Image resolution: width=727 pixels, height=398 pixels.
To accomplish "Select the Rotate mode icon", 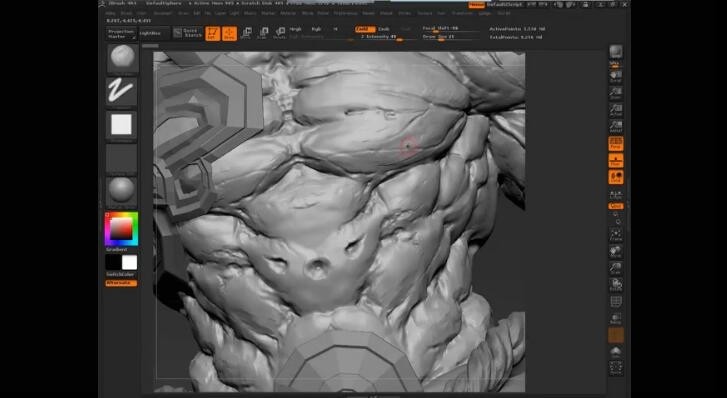I will [280, 32].
